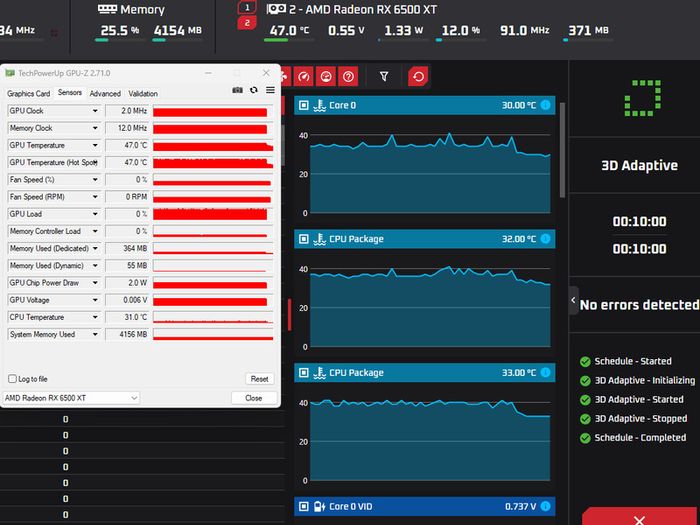Click the 3D Adaptive dotted square icon
The height and width of the screenshot is (525, 700).
click(x=643, y=98)
